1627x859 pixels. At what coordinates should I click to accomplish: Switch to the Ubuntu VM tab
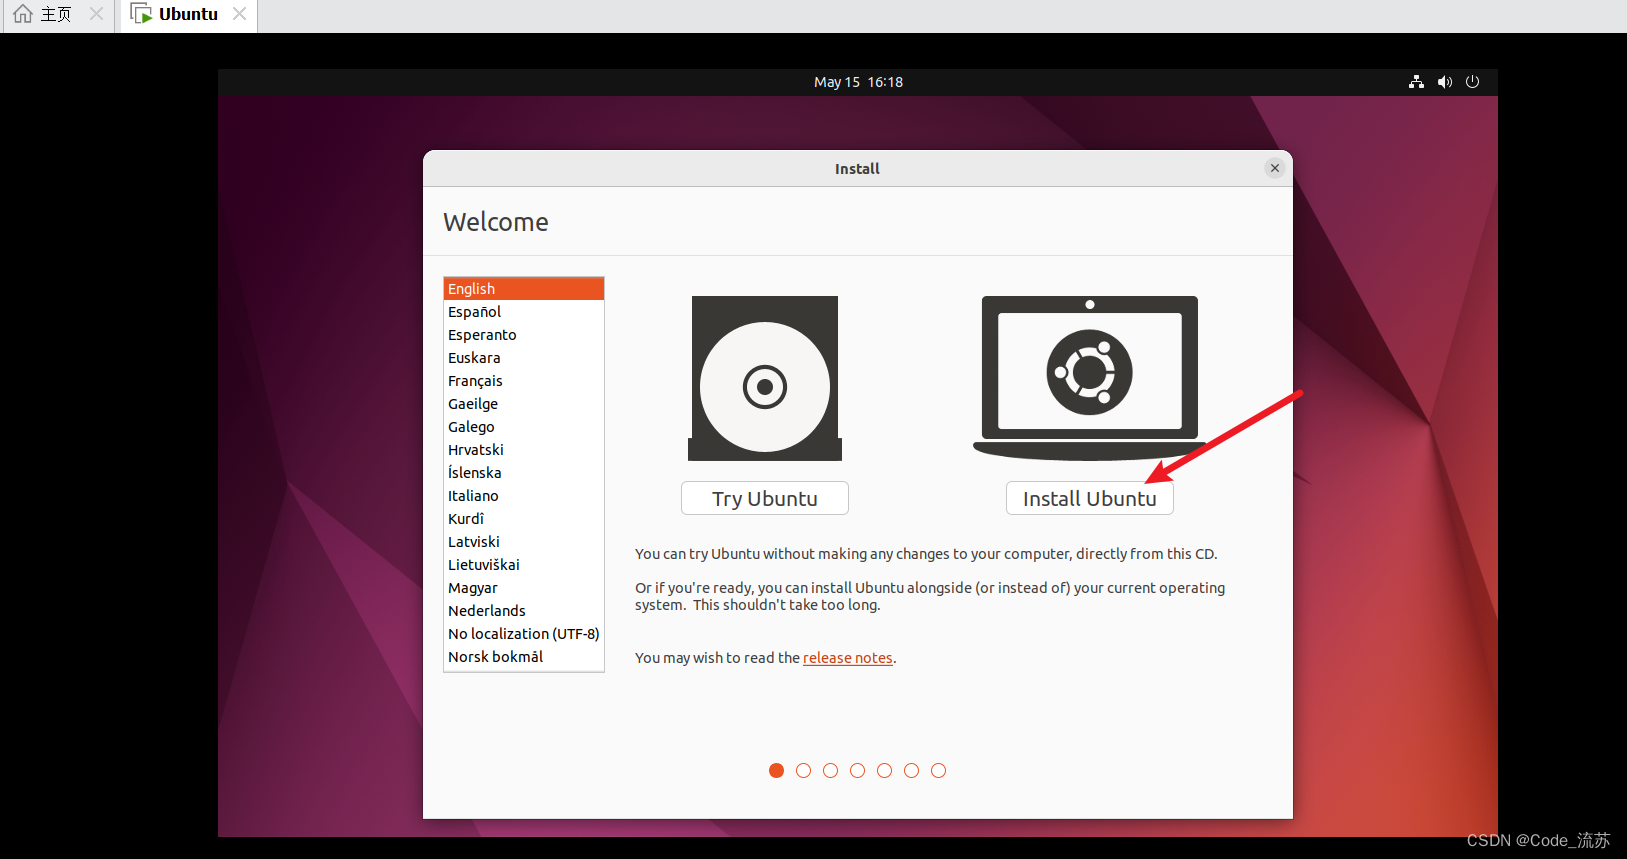188,14
